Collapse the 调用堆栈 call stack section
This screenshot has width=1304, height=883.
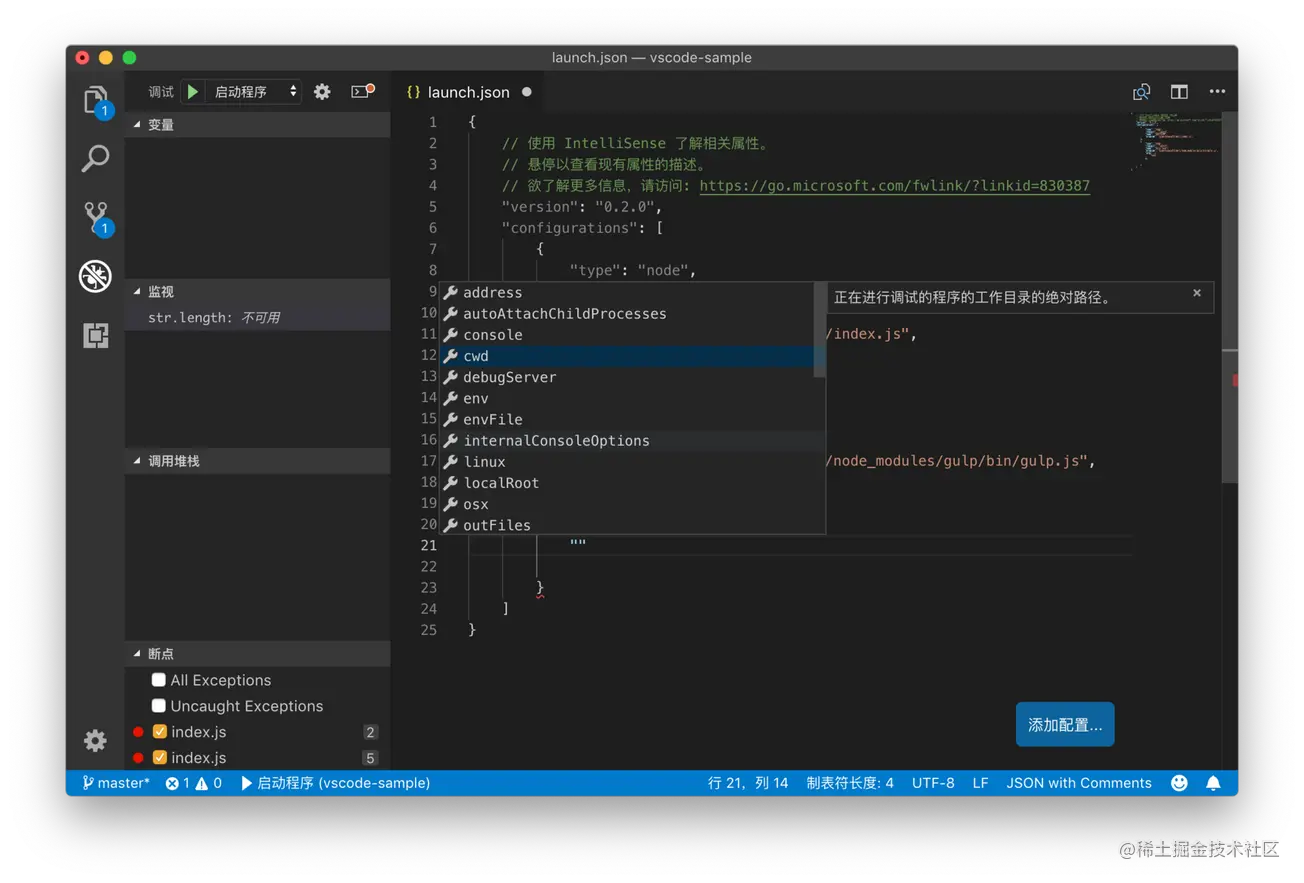[173, 461]
